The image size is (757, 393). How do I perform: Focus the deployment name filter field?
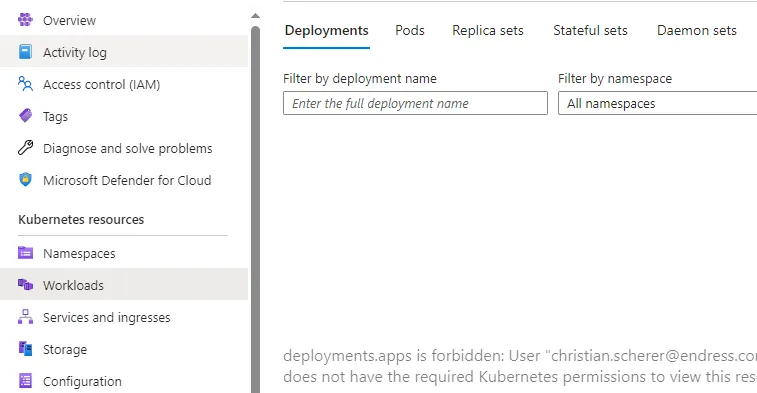tap(415, 103)
